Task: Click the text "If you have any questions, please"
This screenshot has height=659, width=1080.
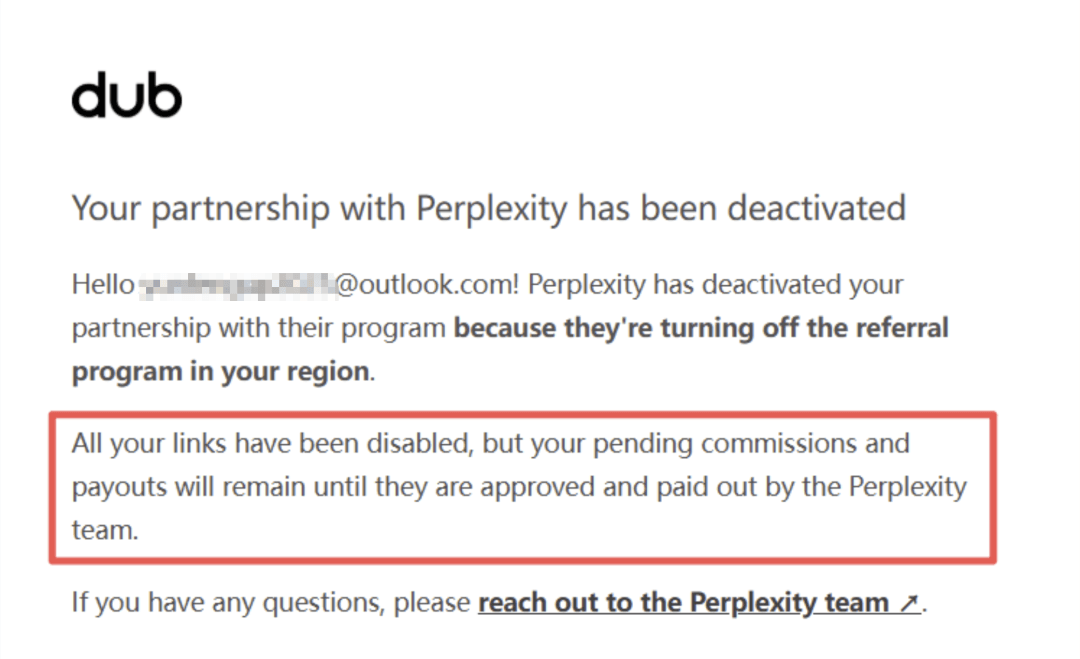Action: coord(270,603)
